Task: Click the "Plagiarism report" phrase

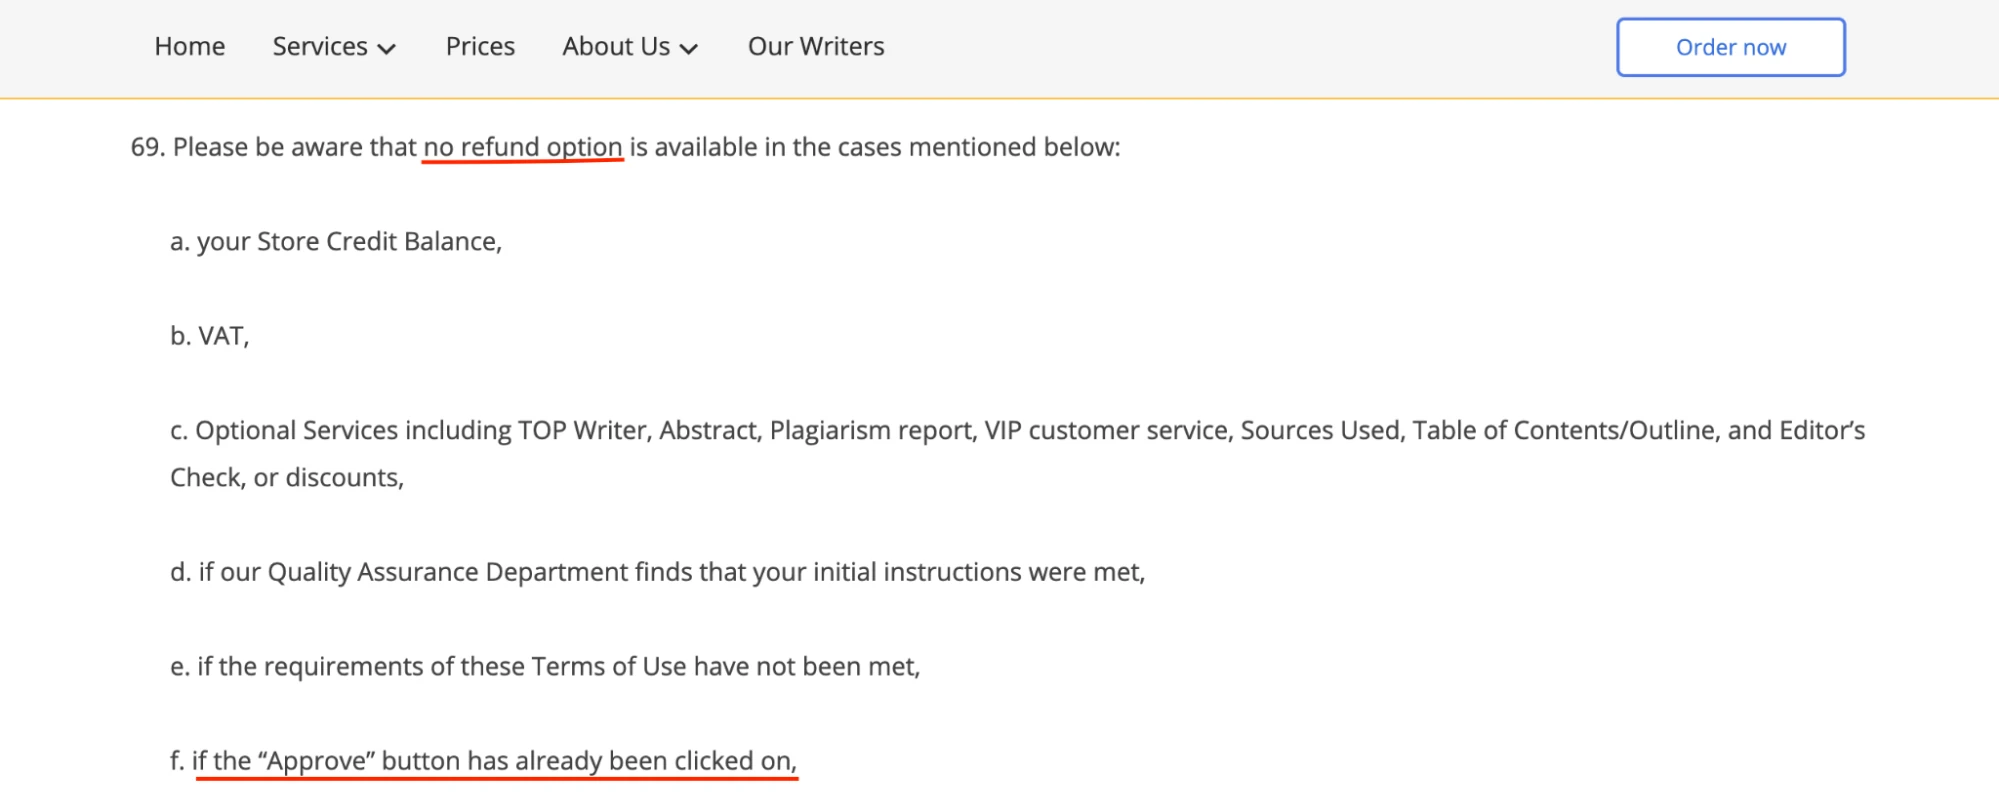Action: coord(872,431)
